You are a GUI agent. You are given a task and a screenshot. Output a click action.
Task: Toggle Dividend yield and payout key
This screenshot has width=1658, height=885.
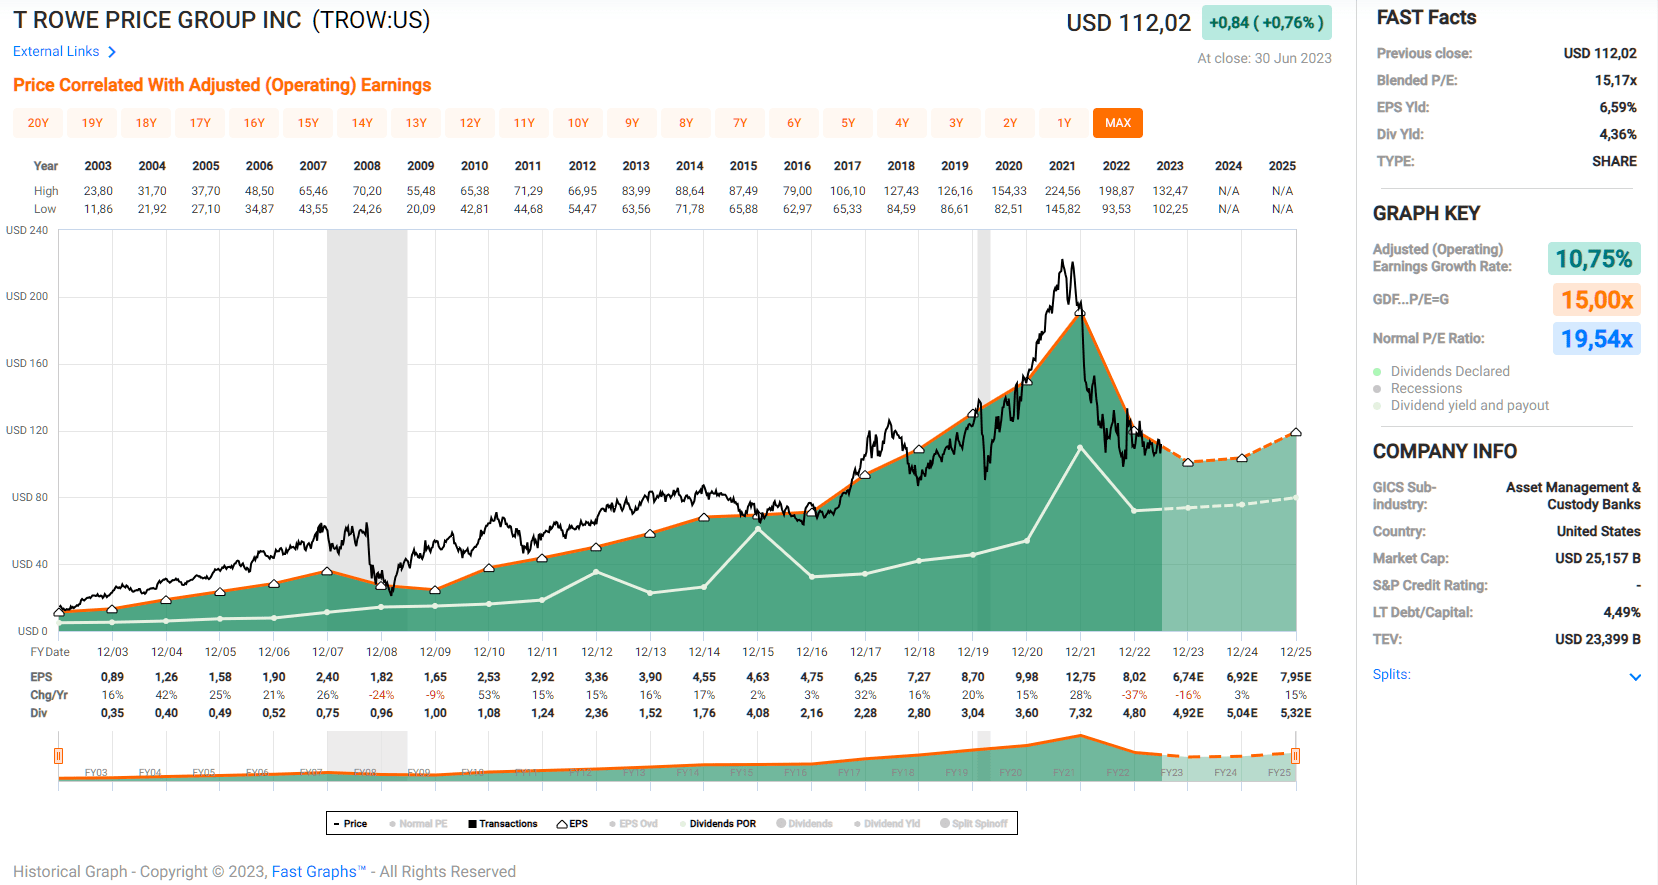click(1461, 405)
